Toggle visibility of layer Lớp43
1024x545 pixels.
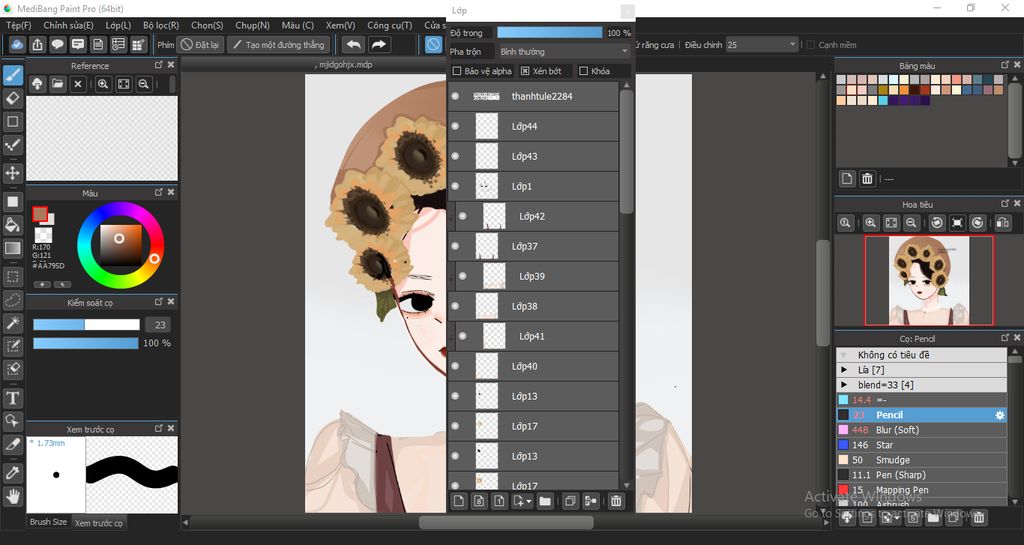pyautogui.click(x=455, y=156)
